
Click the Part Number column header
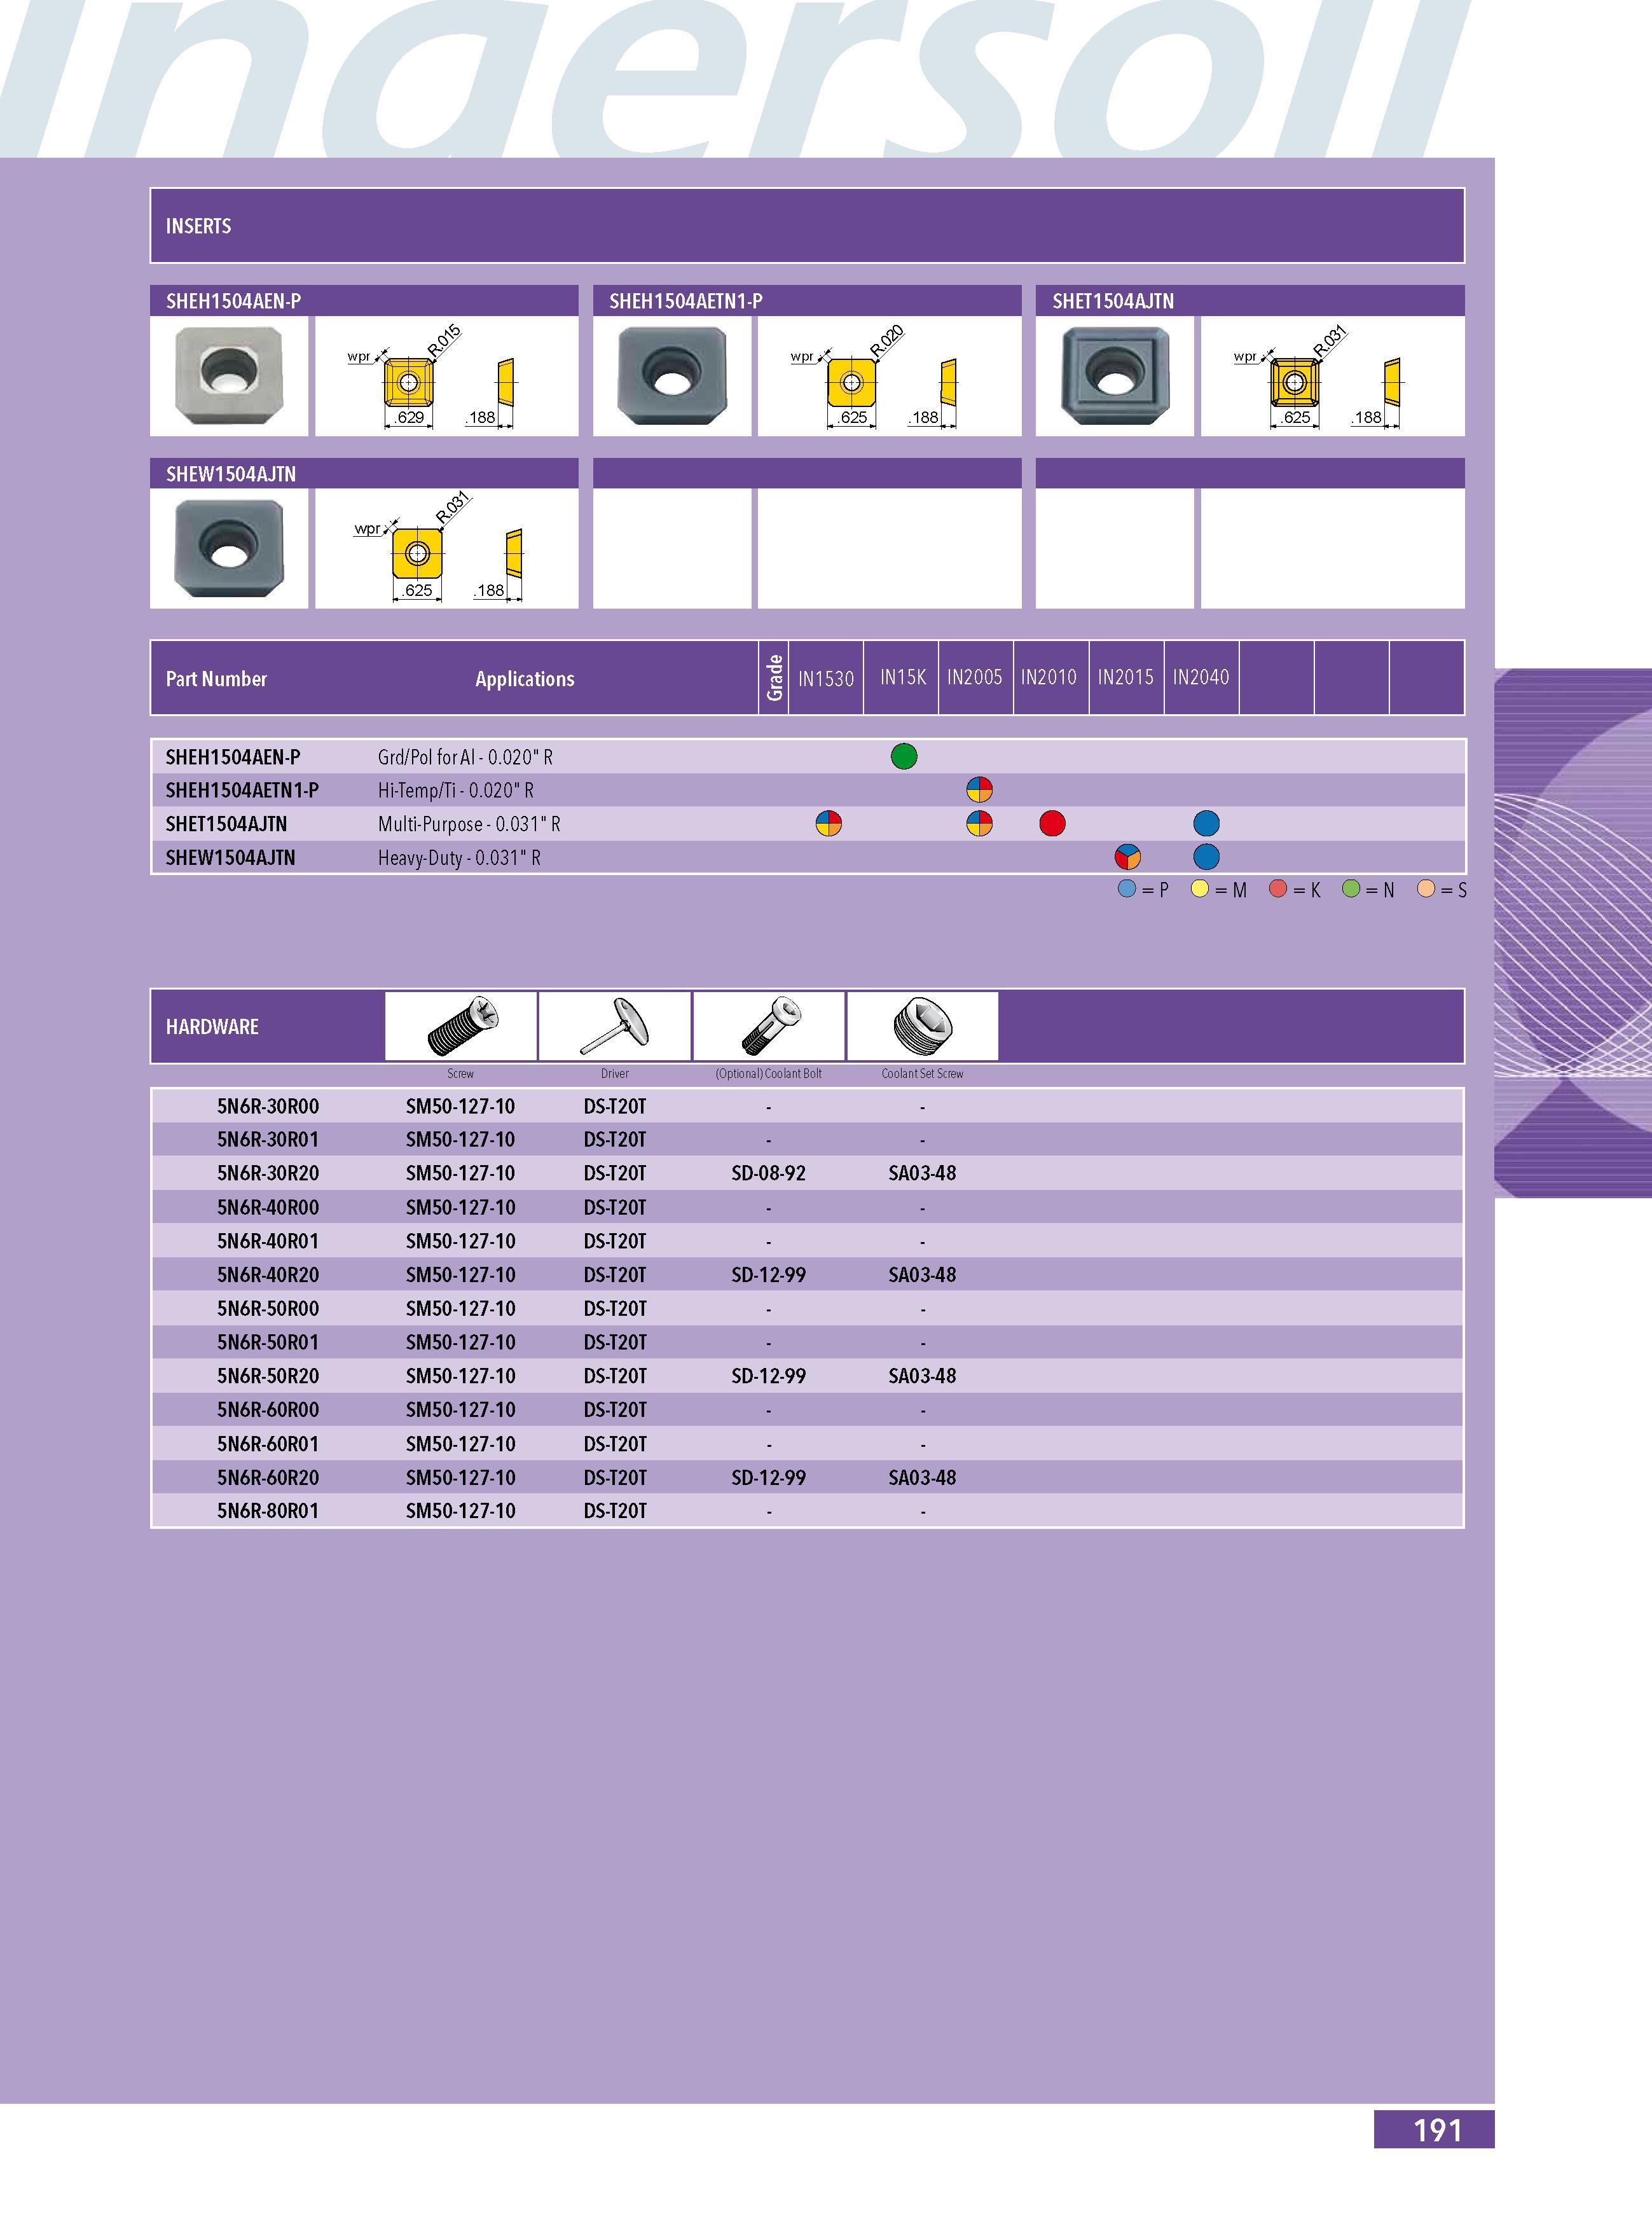(217, 679)
